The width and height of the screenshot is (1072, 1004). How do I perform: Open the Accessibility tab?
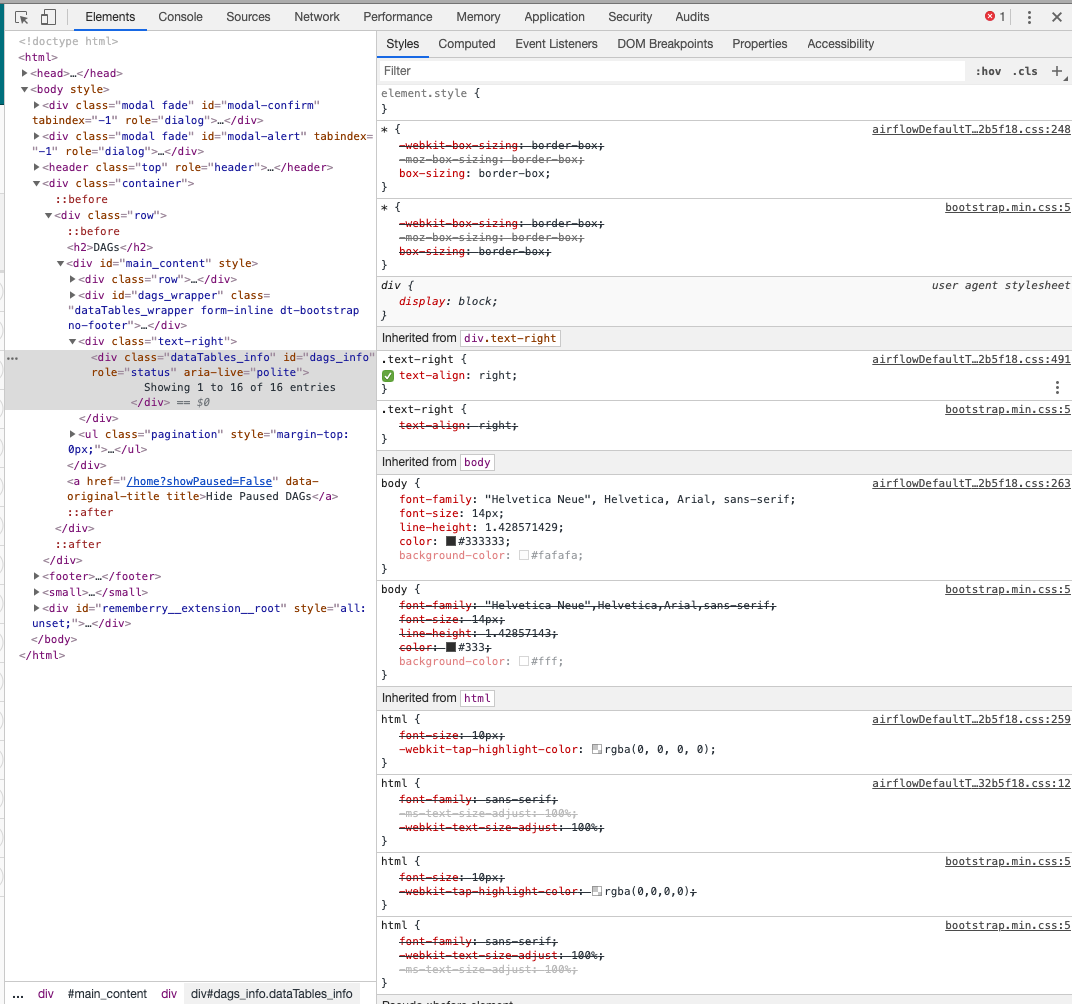click(840, 44)
